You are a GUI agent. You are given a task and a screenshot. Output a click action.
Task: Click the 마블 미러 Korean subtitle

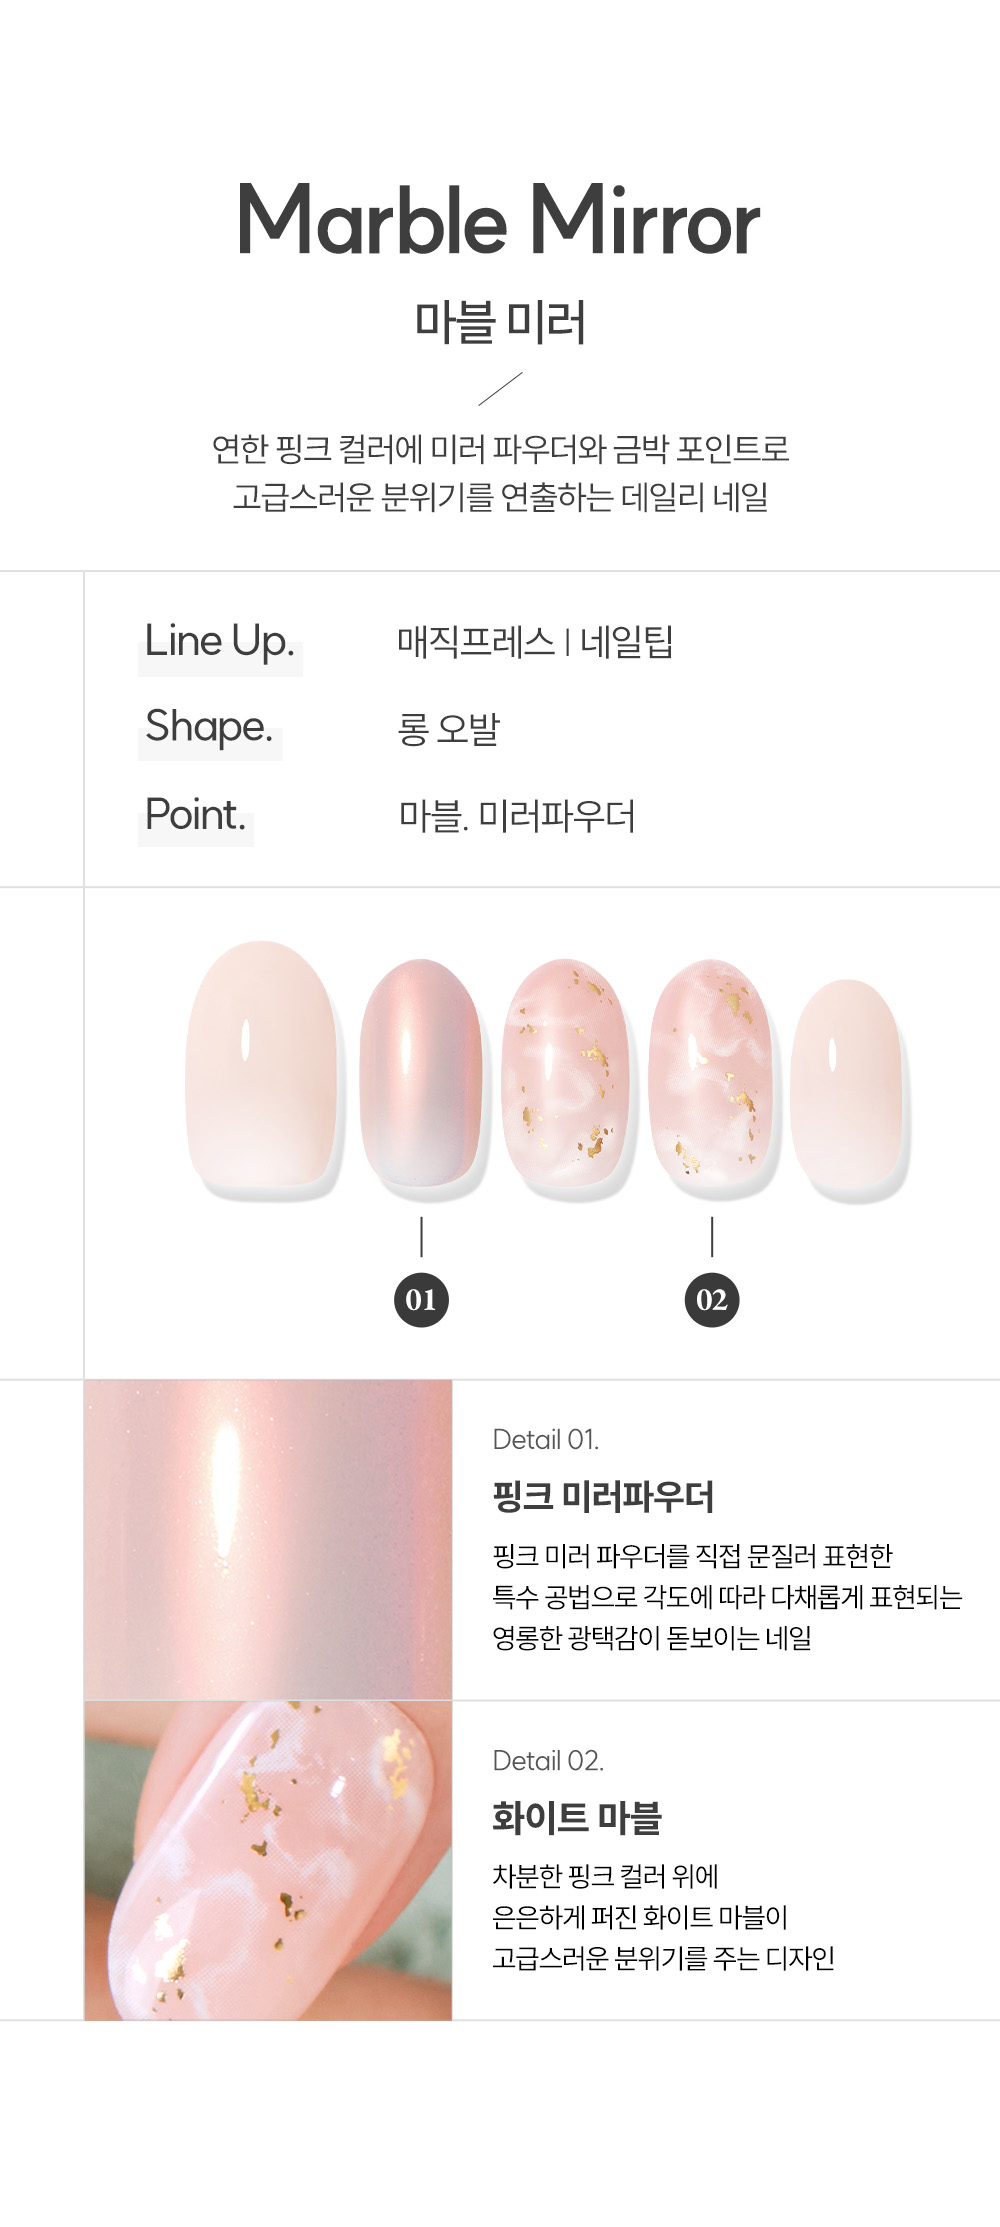(x=500, y=322)
